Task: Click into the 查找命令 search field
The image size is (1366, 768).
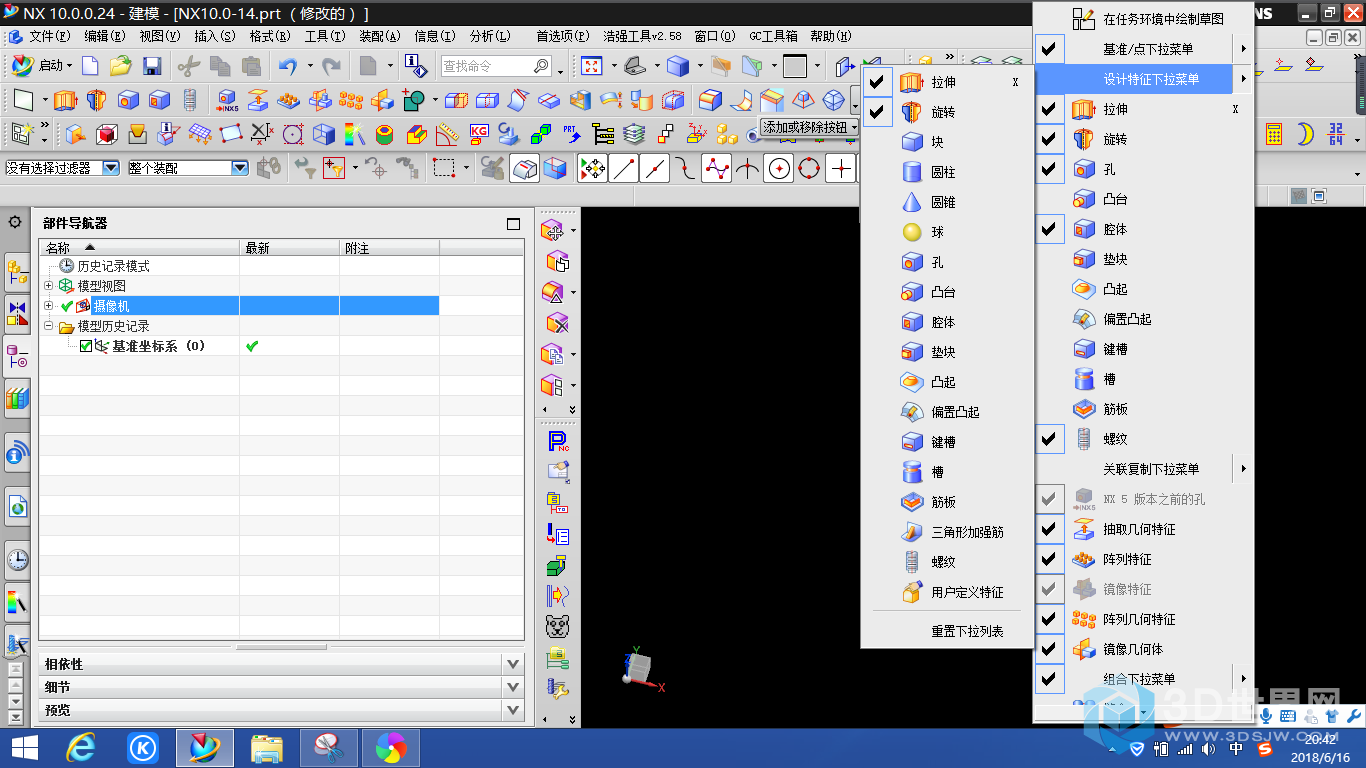Action: tap(486, 66)
